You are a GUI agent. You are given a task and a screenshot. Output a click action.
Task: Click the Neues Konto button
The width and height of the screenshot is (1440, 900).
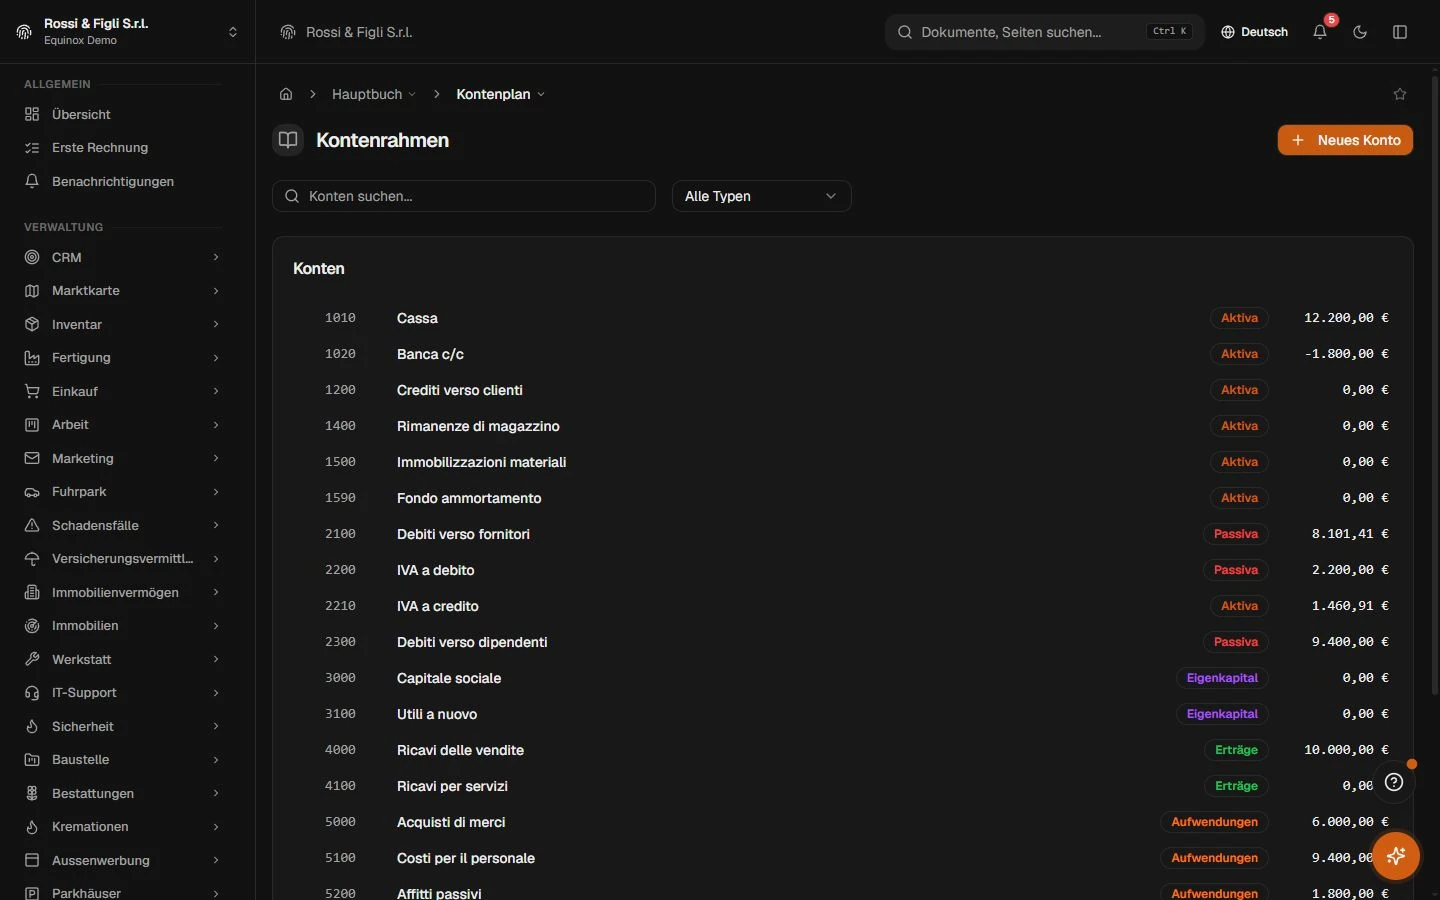[1345, 140]
